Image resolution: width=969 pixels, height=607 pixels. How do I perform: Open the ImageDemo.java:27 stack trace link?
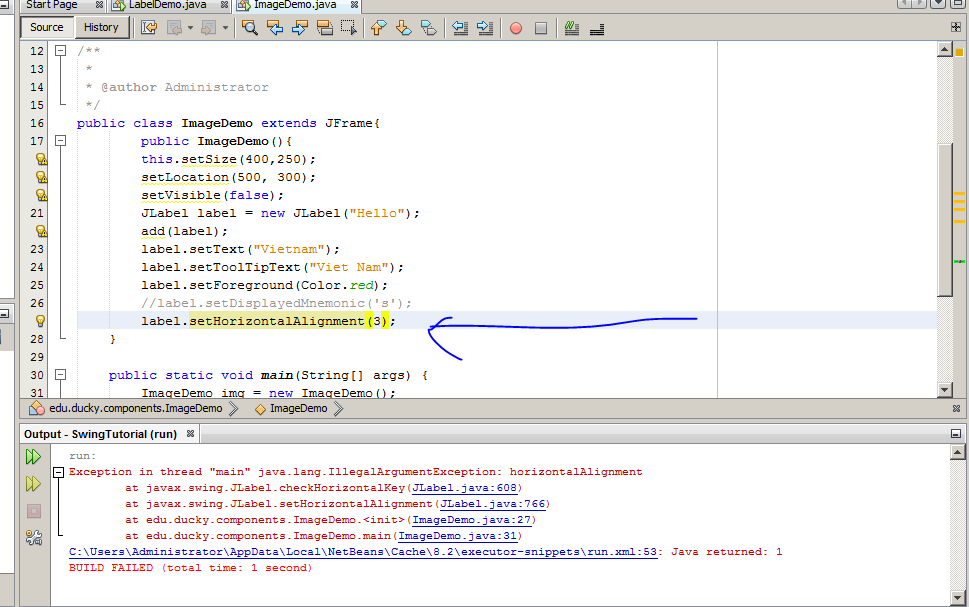474,520
